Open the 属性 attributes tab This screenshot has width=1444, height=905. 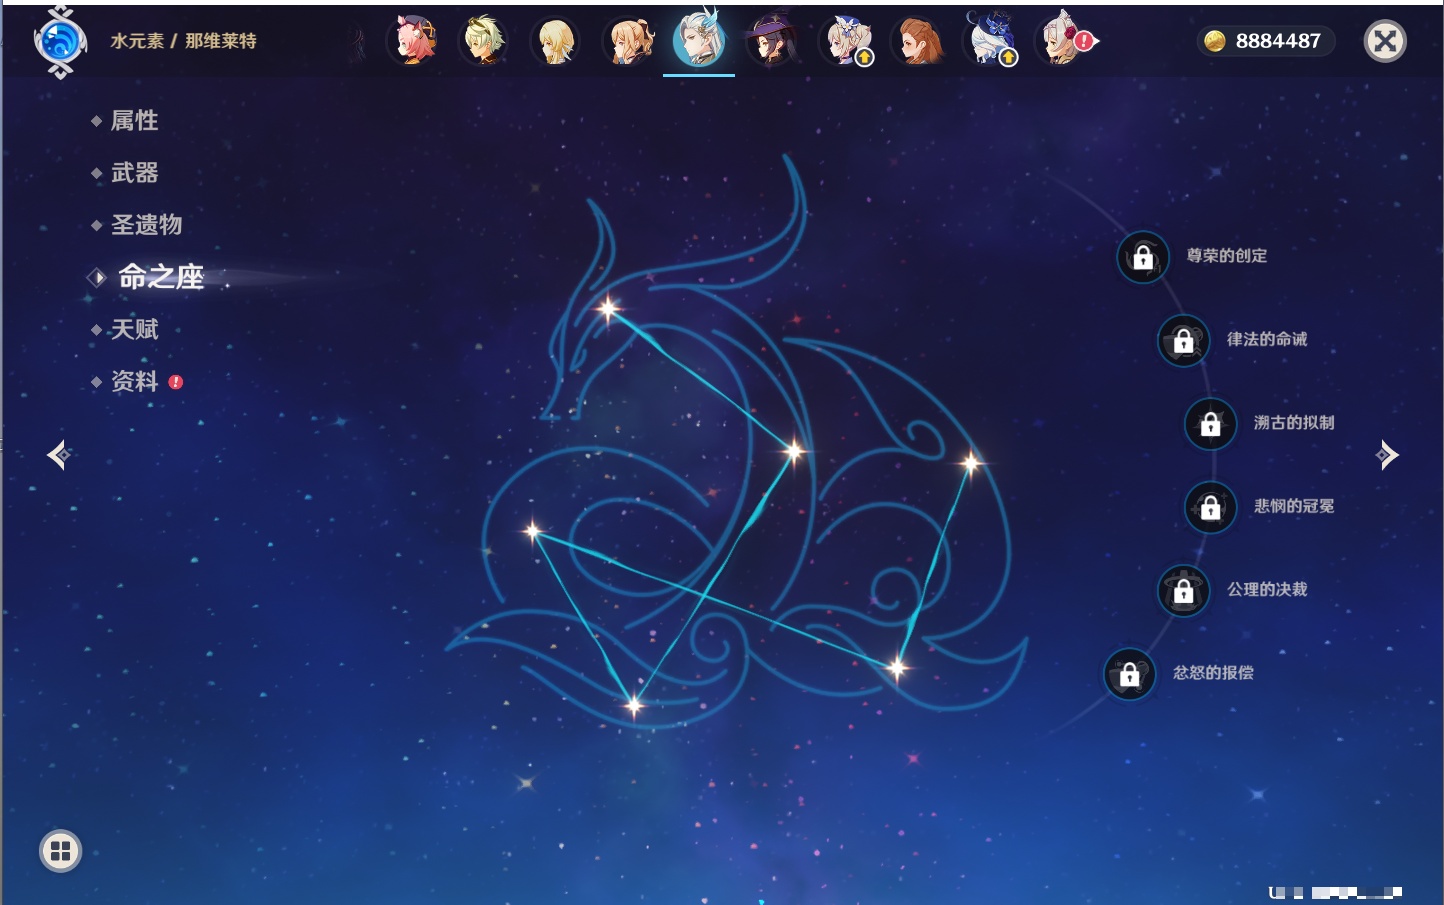point(134,121)
